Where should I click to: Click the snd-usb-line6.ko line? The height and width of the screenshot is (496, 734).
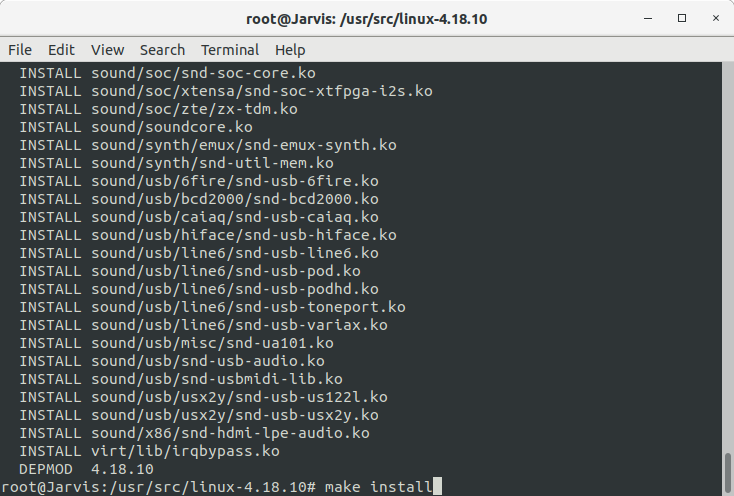tap(199, 254)
